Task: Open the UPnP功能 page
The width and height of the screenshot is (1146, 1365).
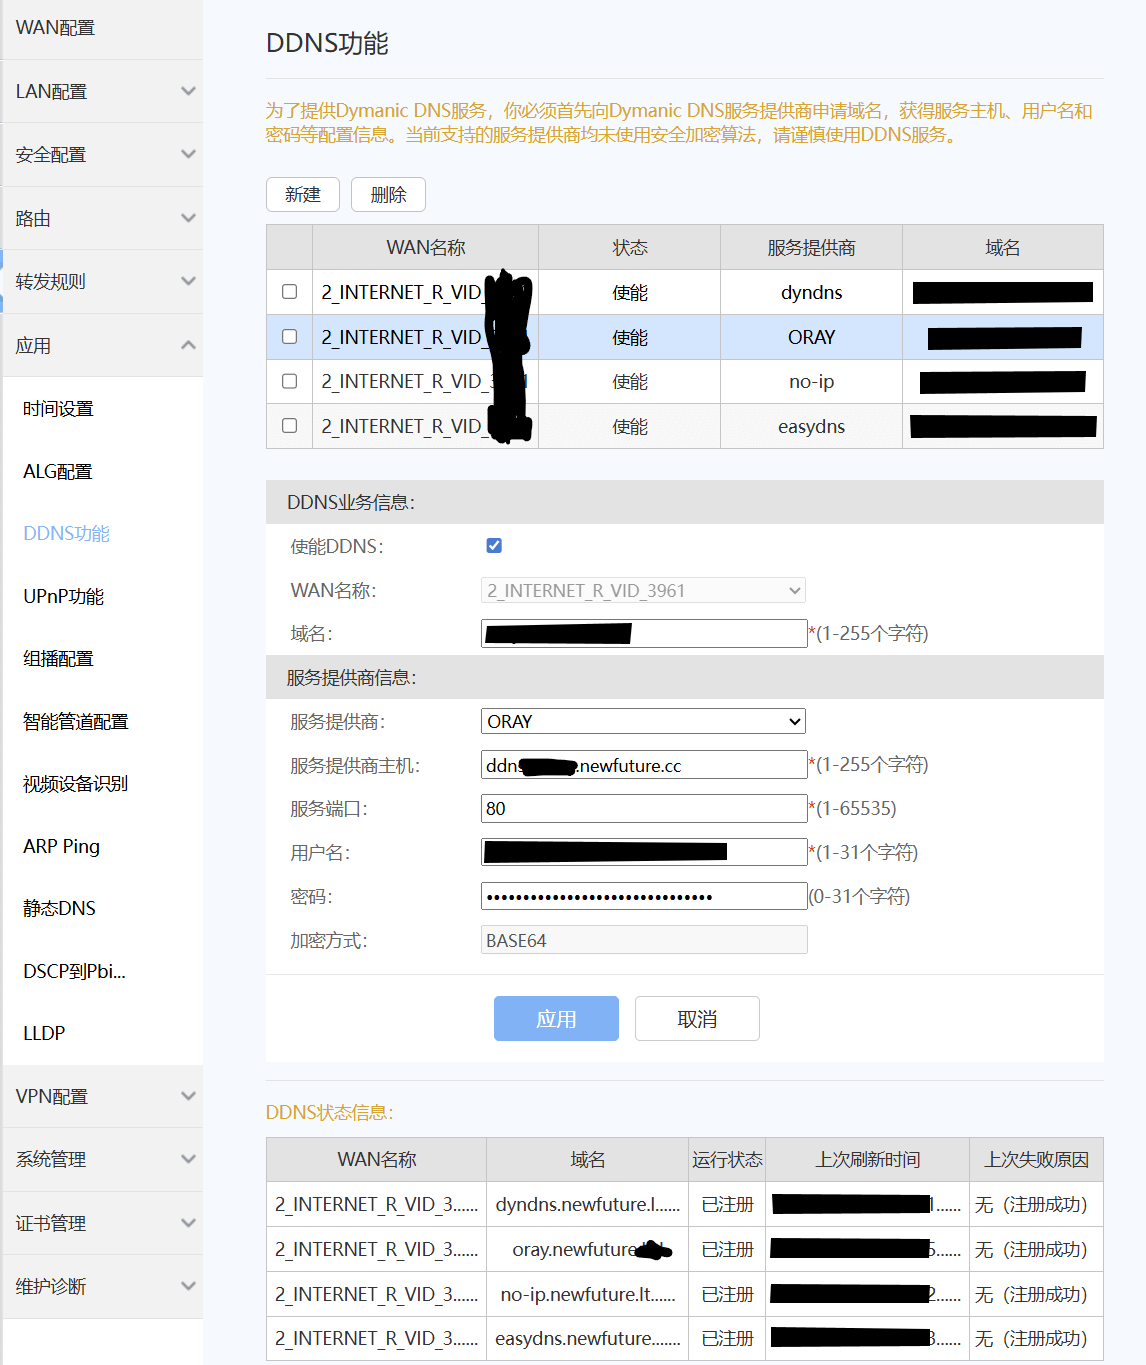Action: tap(62, 596)
